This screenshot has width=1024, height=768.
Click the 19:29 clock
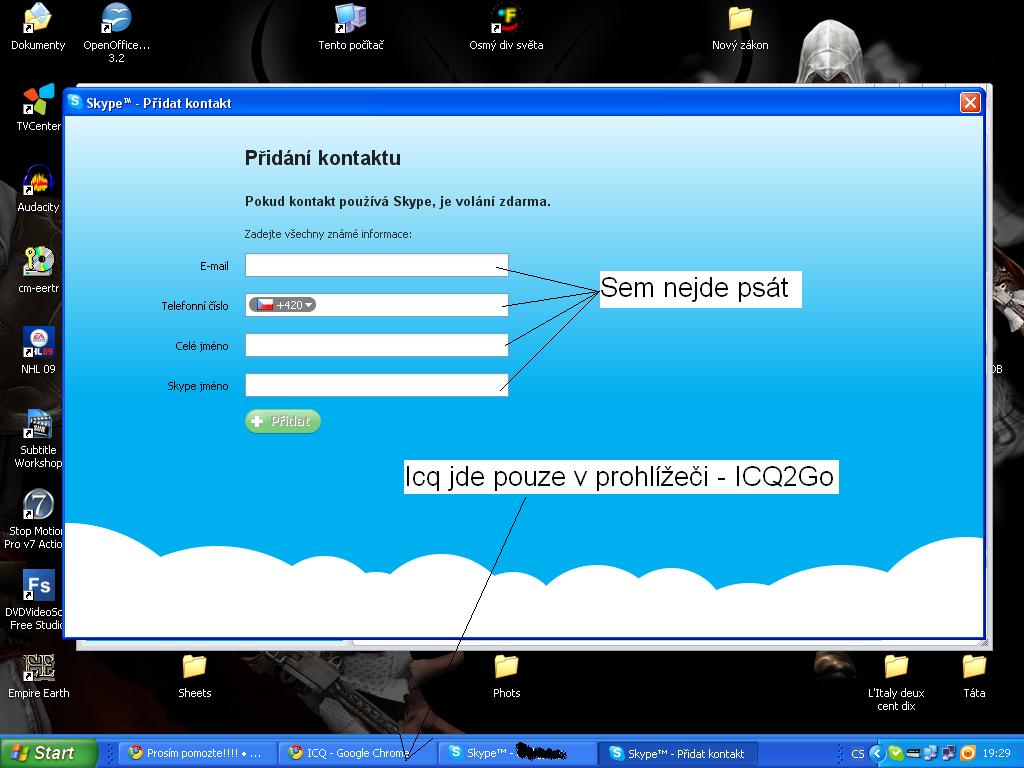(997, 753)
